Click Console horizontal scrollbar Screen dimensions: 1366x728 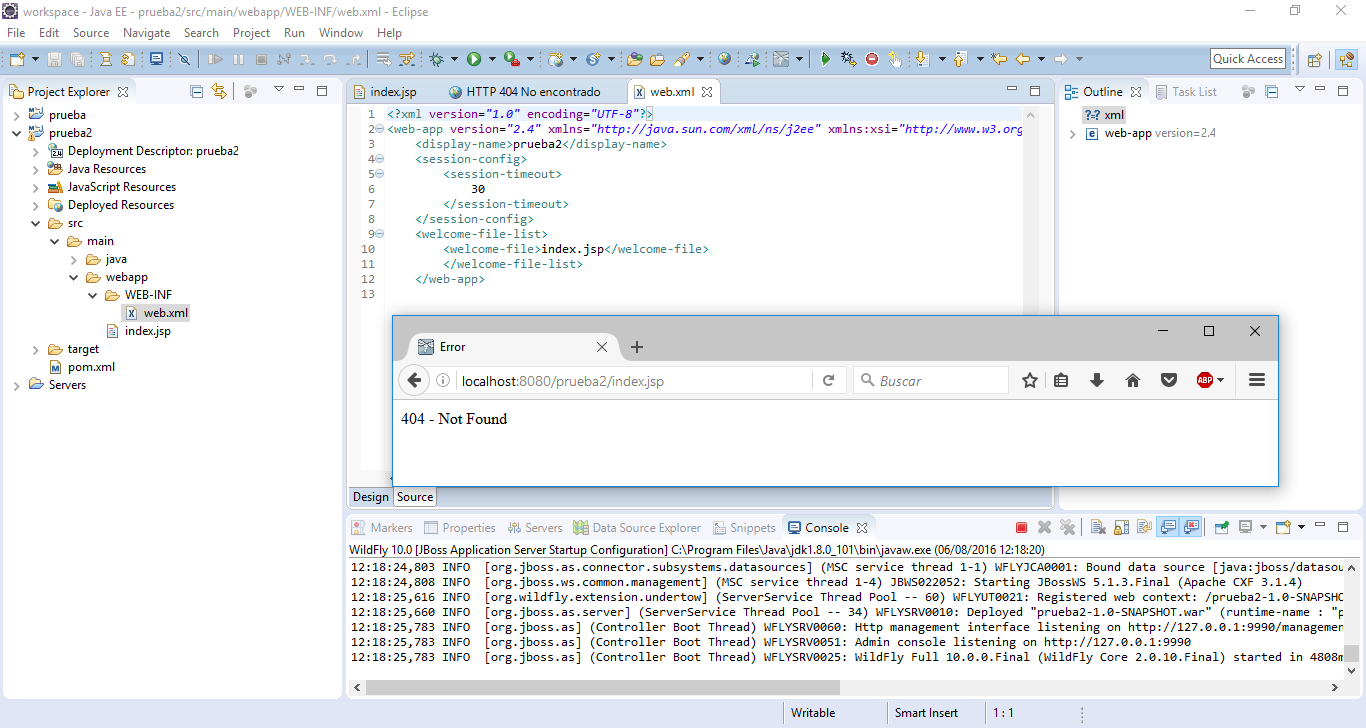[602, 688]
